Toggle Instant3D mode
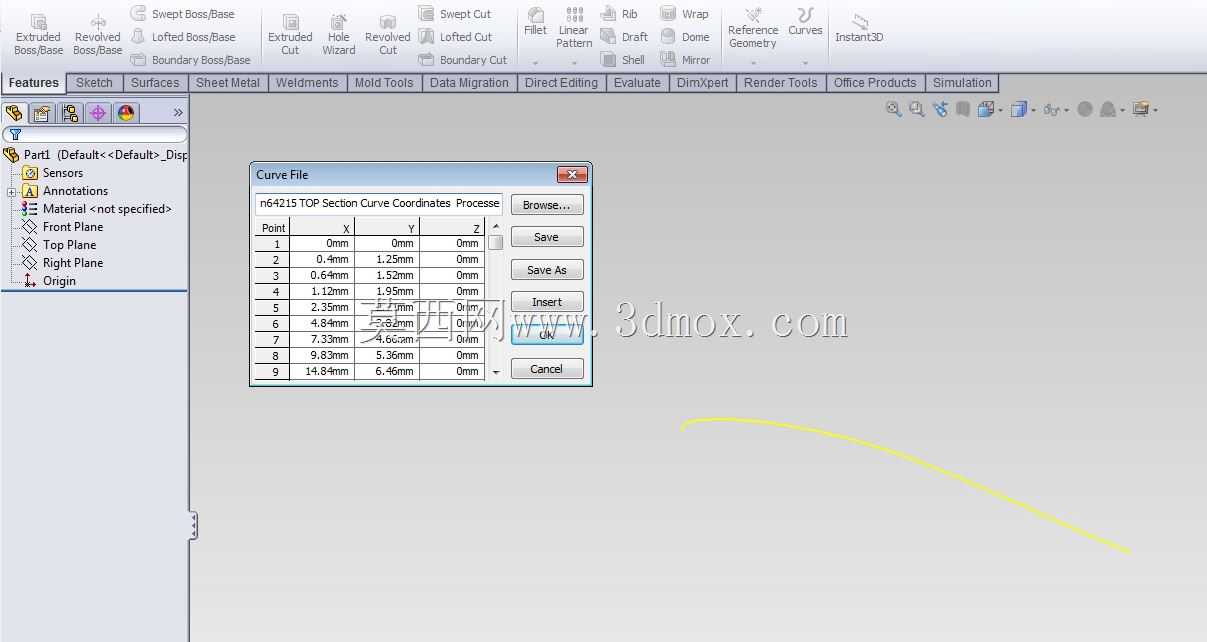 [x=859, y=28]
